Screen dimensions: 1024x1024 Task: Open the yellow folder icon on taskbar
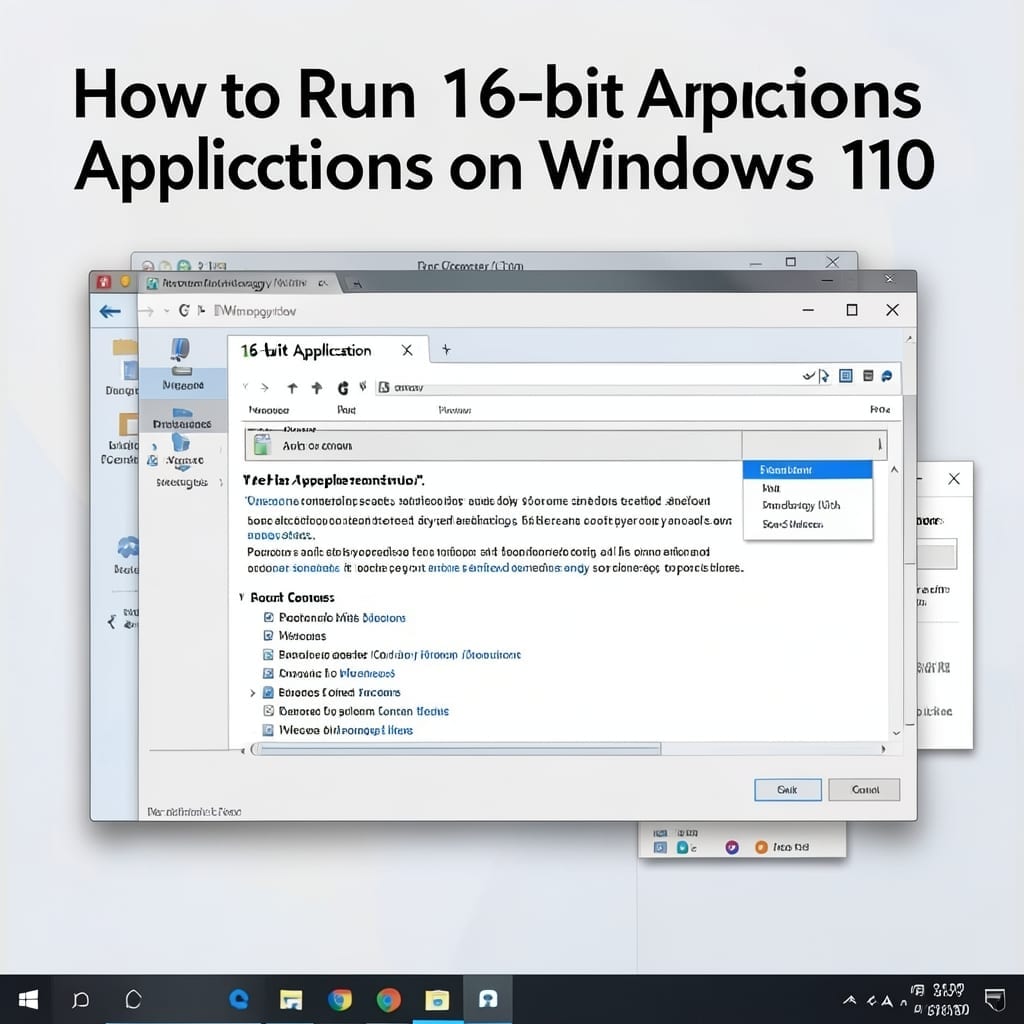437,1000
